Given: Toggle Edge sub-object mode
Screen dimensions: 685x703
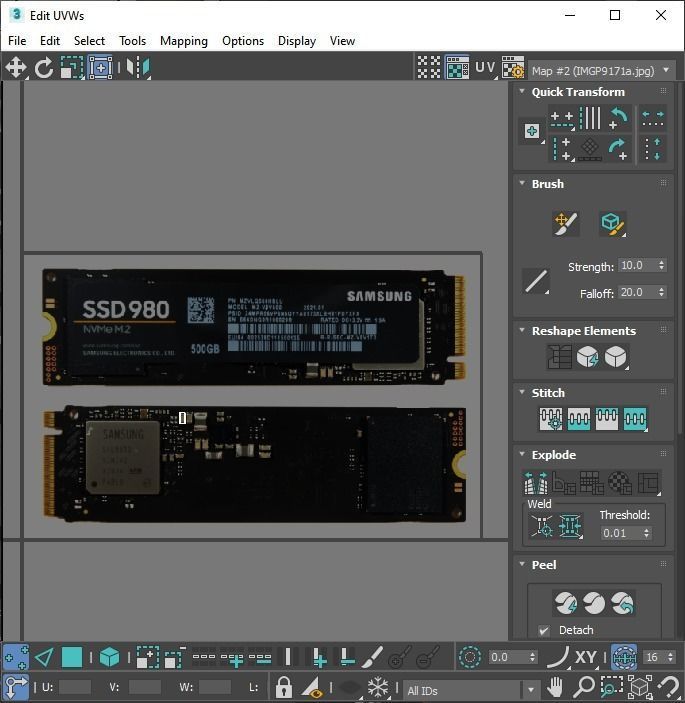Looking at the screenshot, I should (x=44, y=657).
